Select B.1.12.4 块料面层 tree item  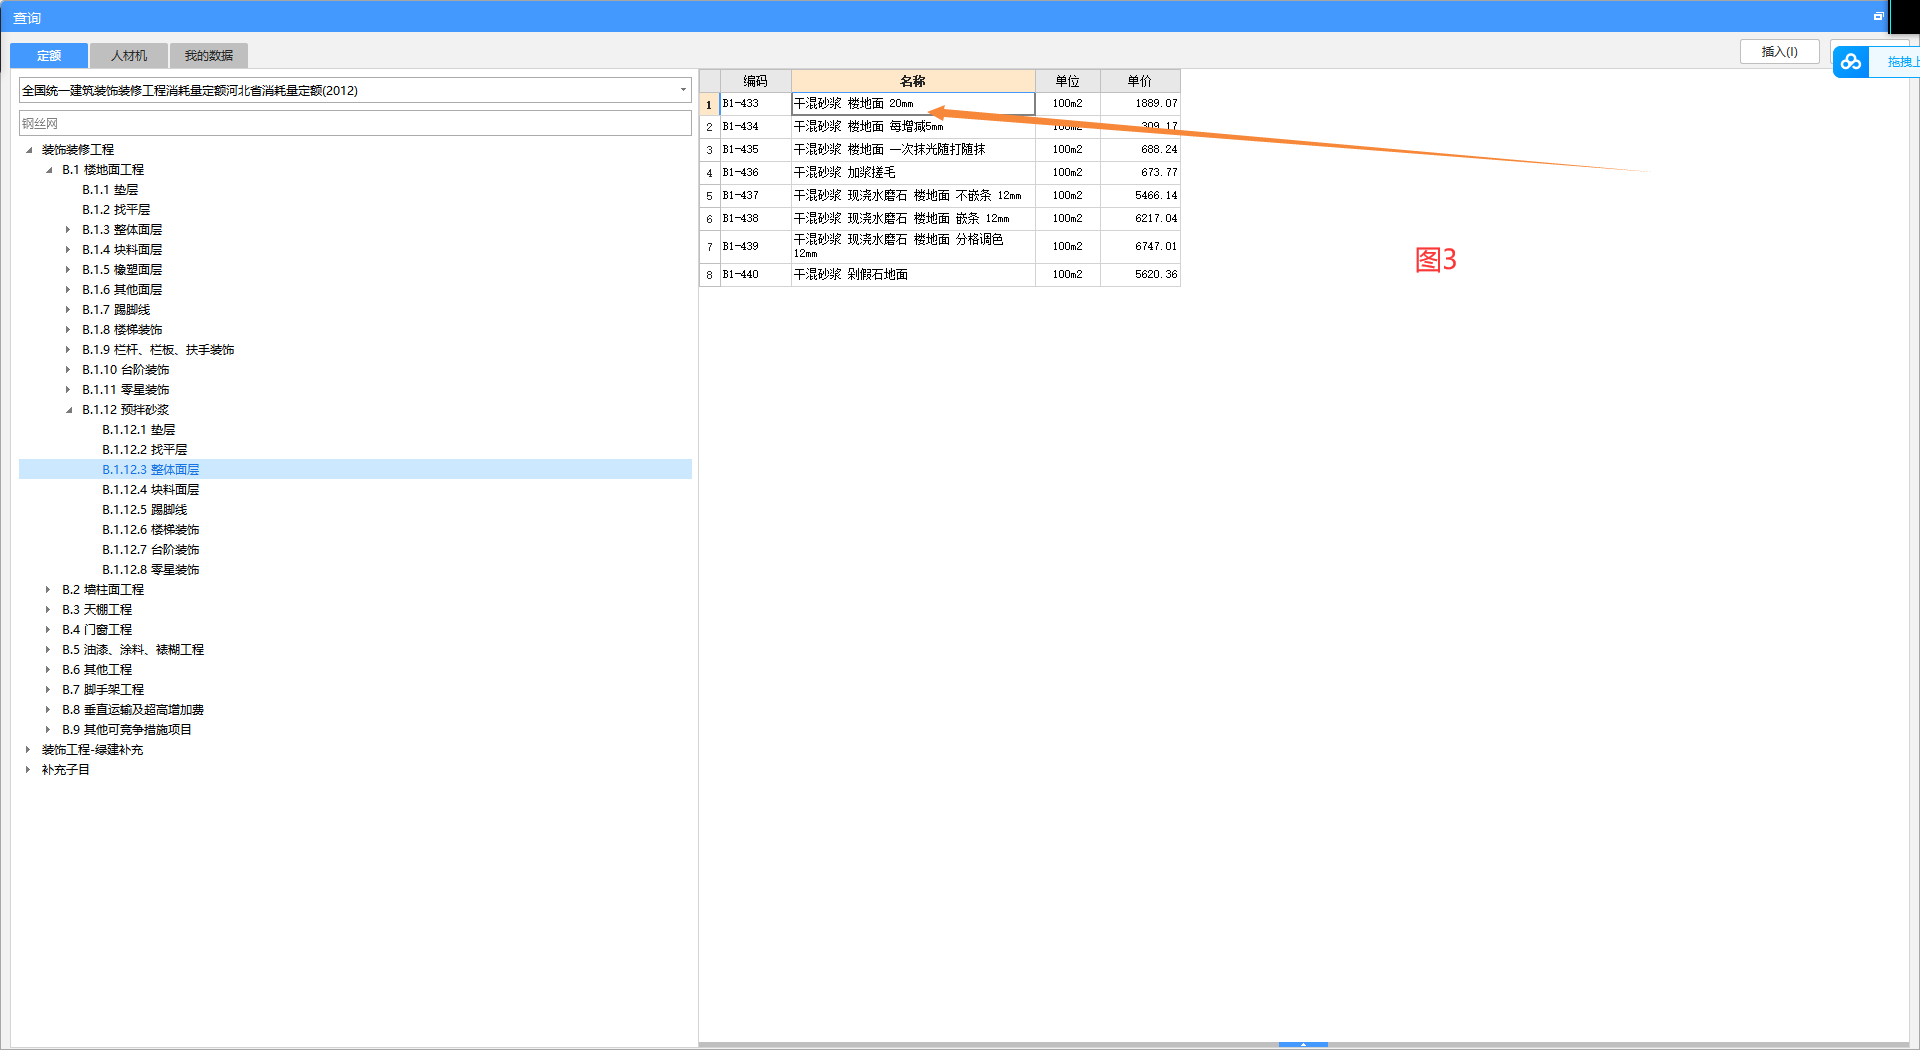[151, 490]
